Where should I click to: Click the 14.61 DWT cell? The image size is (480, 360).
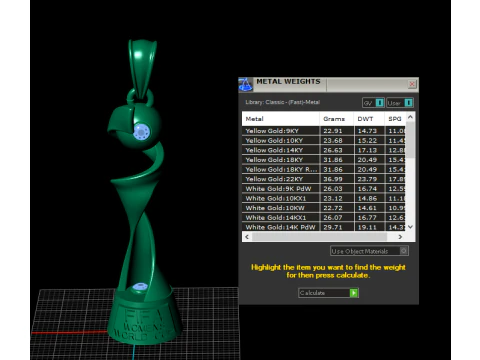pyautogui.click(x=369, y=208)
